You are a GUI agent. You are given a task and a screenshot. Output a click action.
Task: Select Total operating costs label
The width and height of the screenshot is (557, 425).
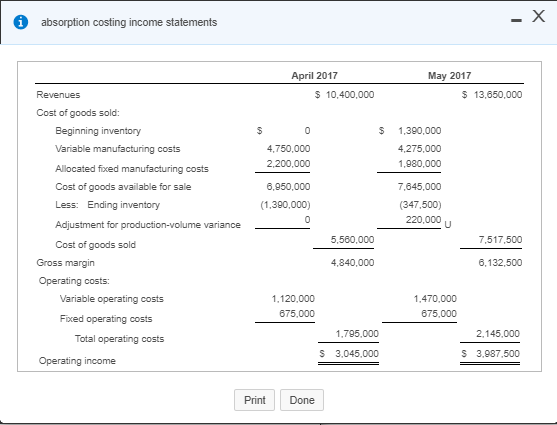coord(119,339)
